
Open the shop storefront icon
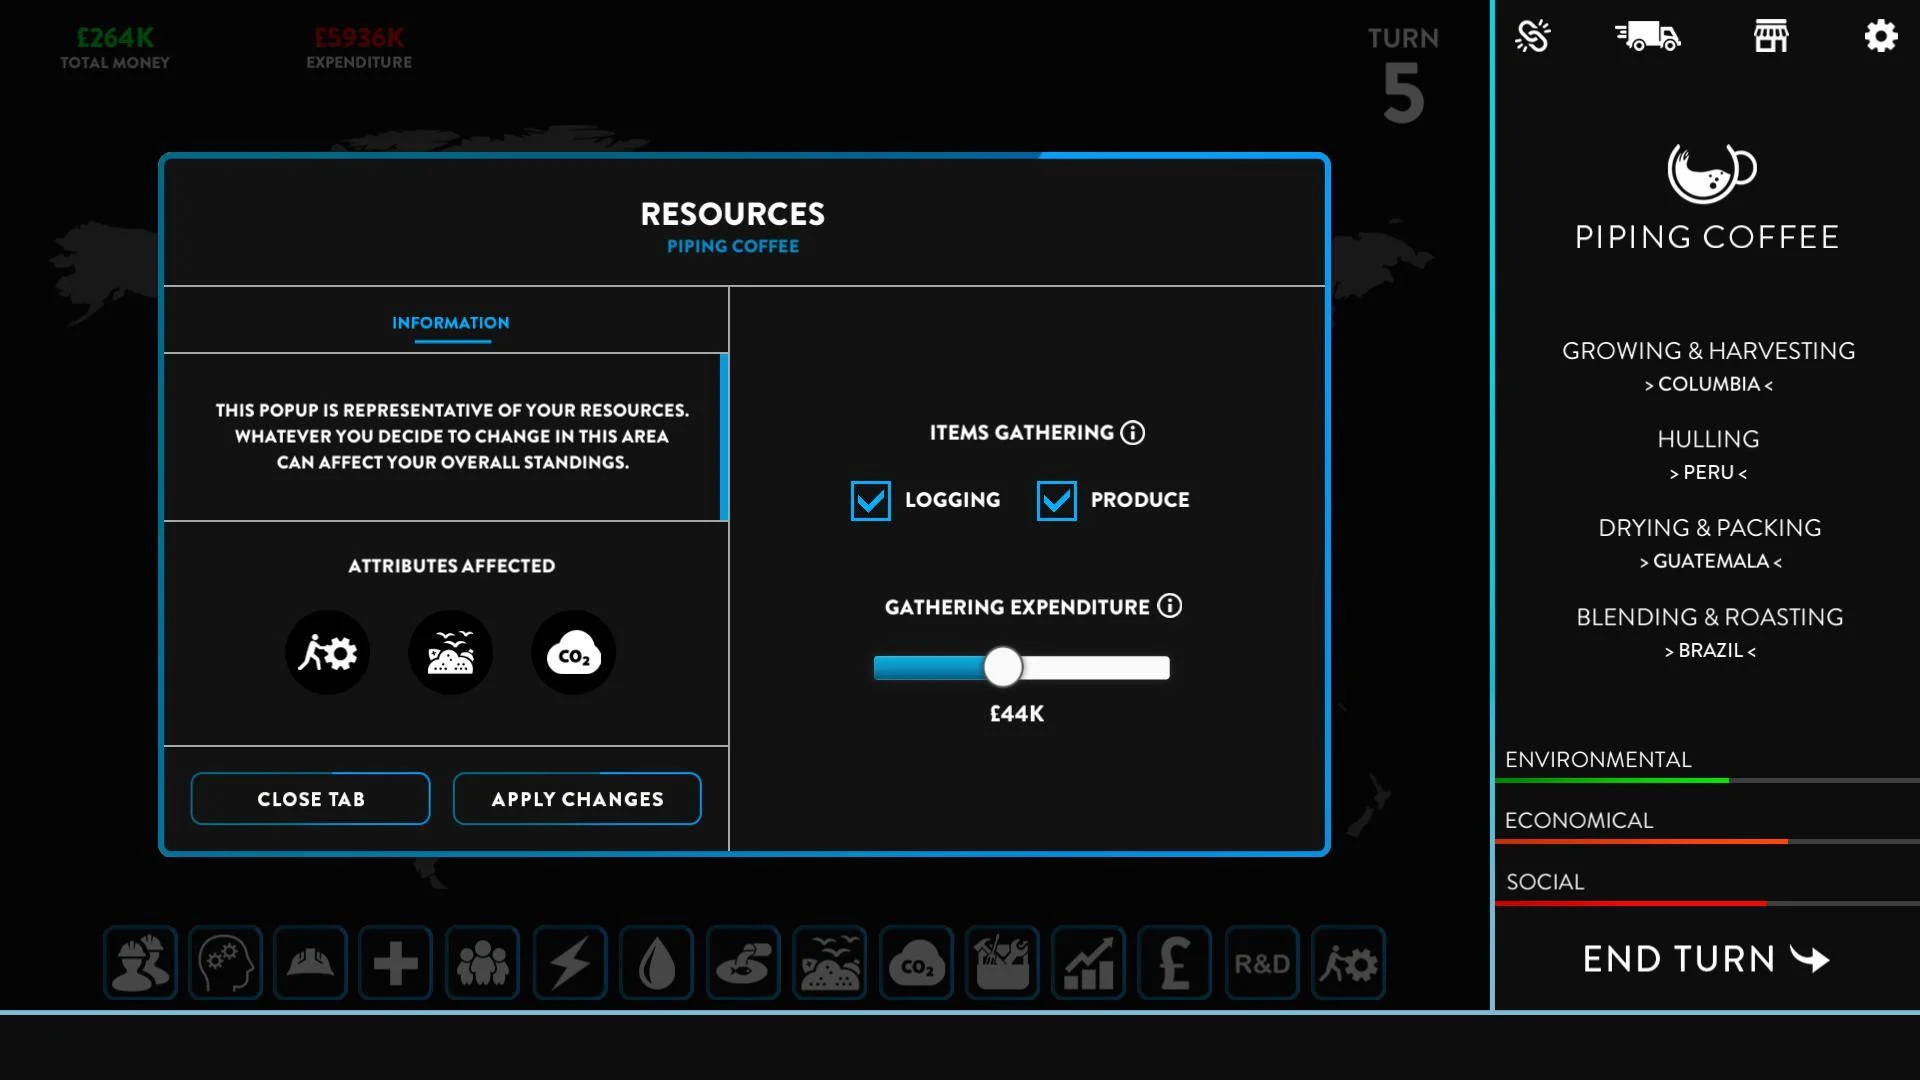click(1771, 36)
